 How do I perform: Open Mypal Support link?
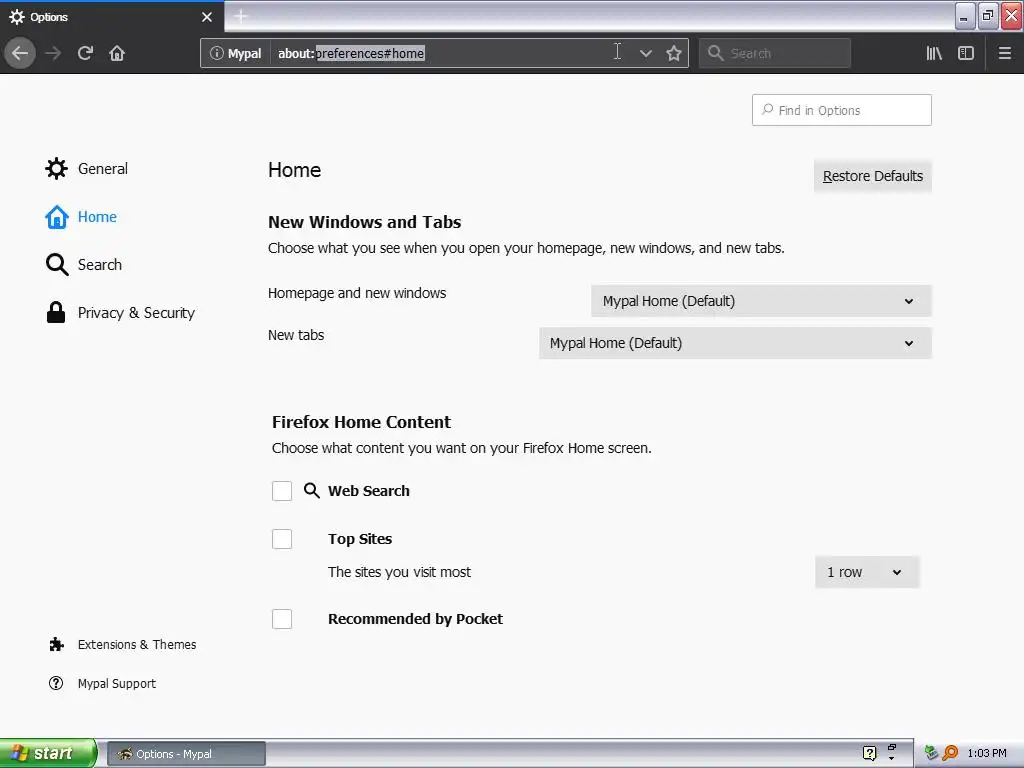(117, 684)
